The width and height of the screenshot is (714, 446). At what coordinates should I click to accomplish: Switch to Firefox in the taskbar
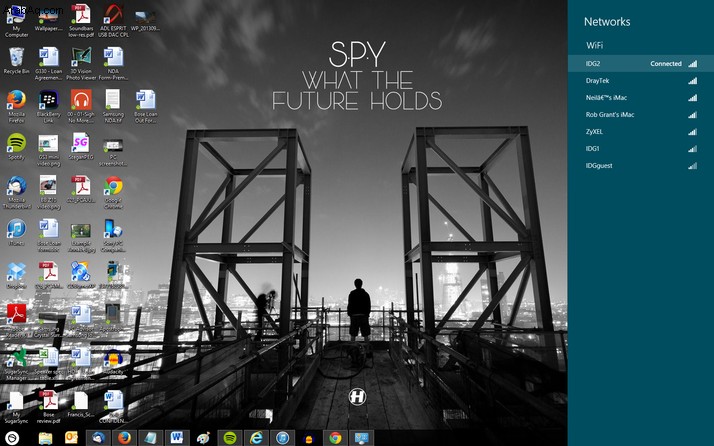coord(124,438)
